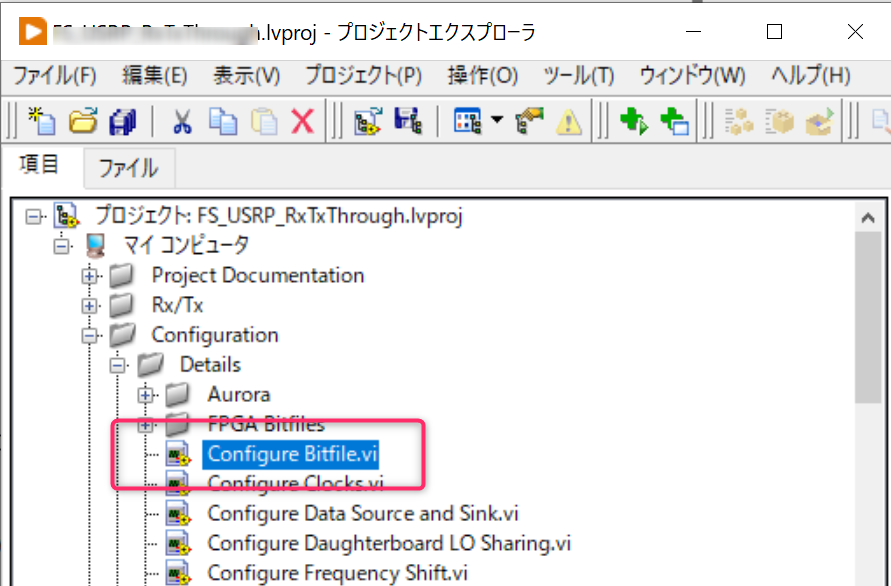Select the マイ コンピュータ label
The height and width of the screenshot is (586, 891).
click(186, 246)
